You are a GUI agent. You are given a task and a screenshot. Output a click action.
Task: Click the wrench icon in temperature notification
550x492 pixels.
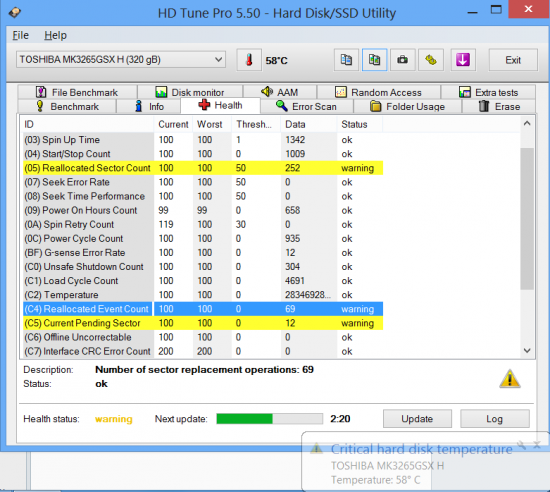click(x=522, y=445)
